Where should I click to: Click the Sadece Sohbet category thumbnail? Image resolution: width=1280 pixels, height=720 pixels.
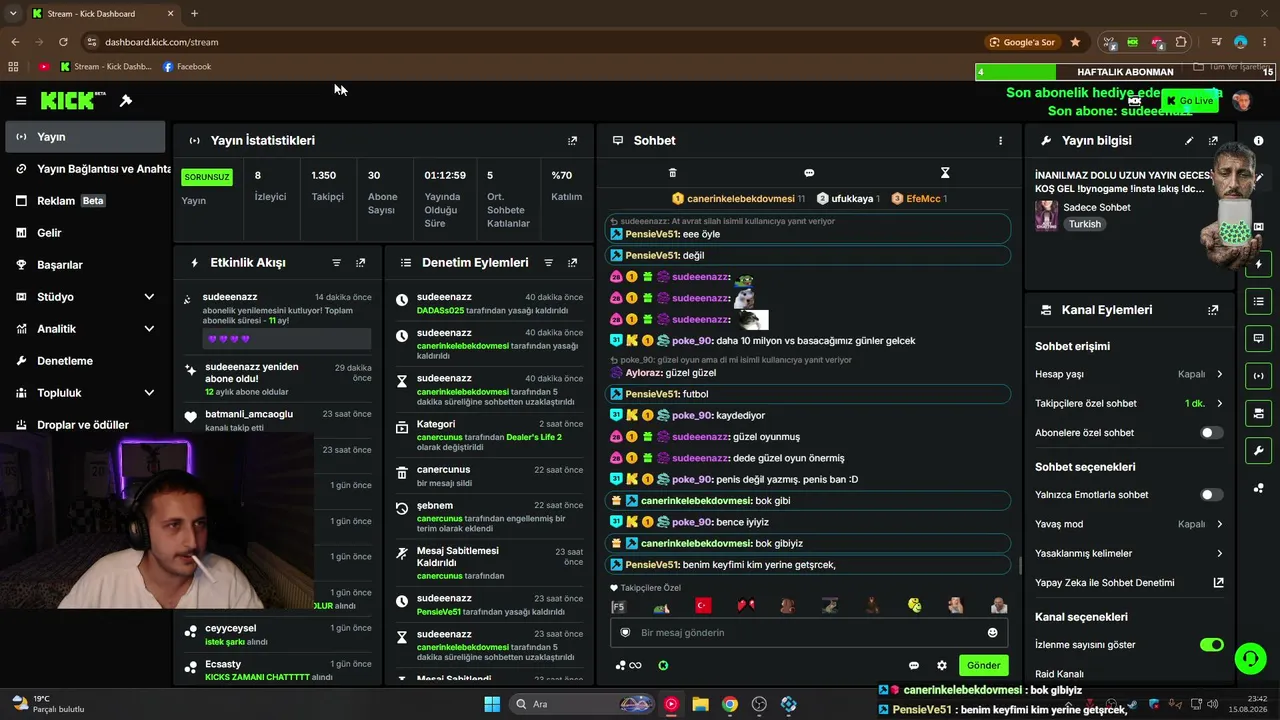[x=1046, y=215]
